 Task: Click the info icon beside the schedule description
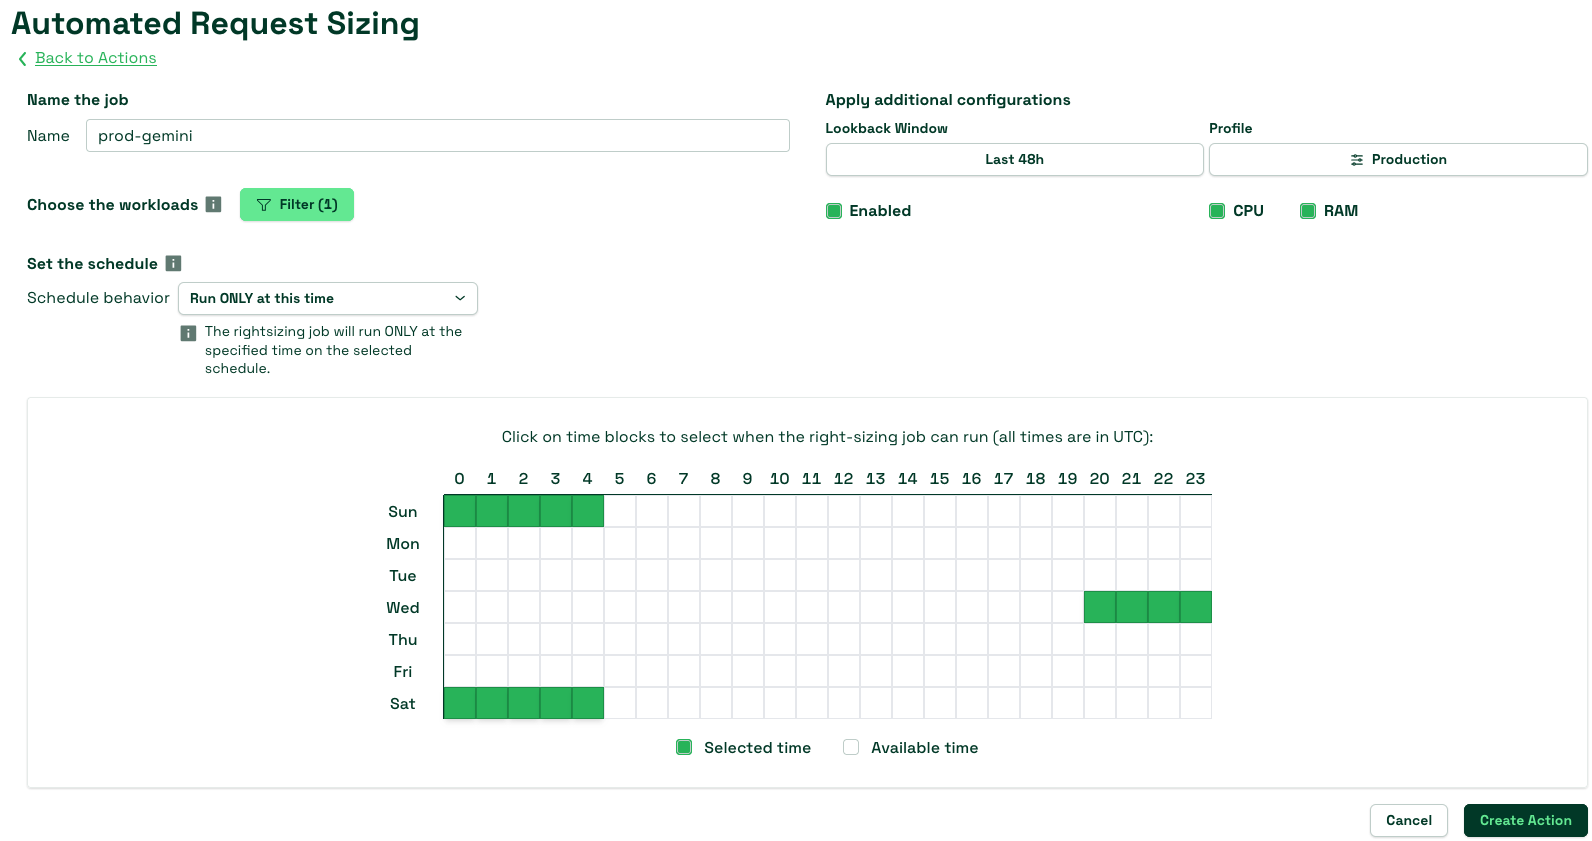click(x=188, y=333)
